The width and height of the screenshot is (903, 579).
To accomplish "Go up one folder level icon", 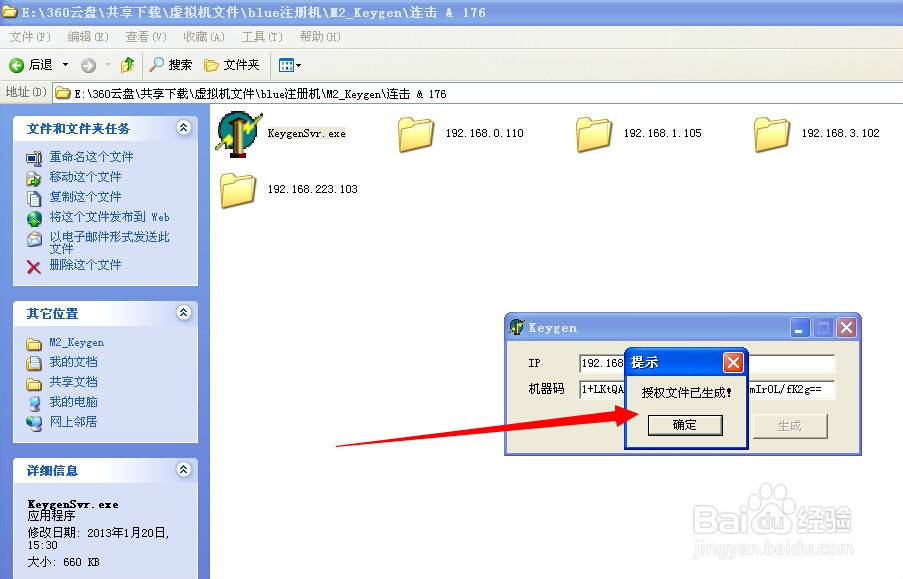I will coord(127,65).
